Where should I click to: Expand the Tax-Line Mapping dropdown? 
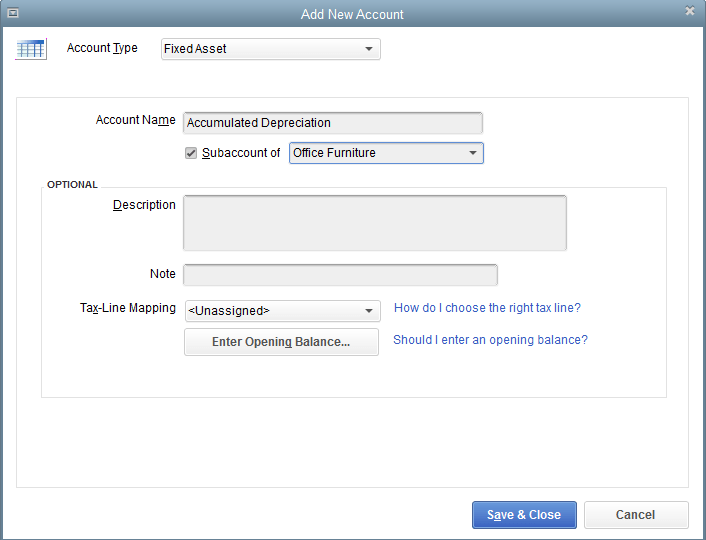pos(368,311)
